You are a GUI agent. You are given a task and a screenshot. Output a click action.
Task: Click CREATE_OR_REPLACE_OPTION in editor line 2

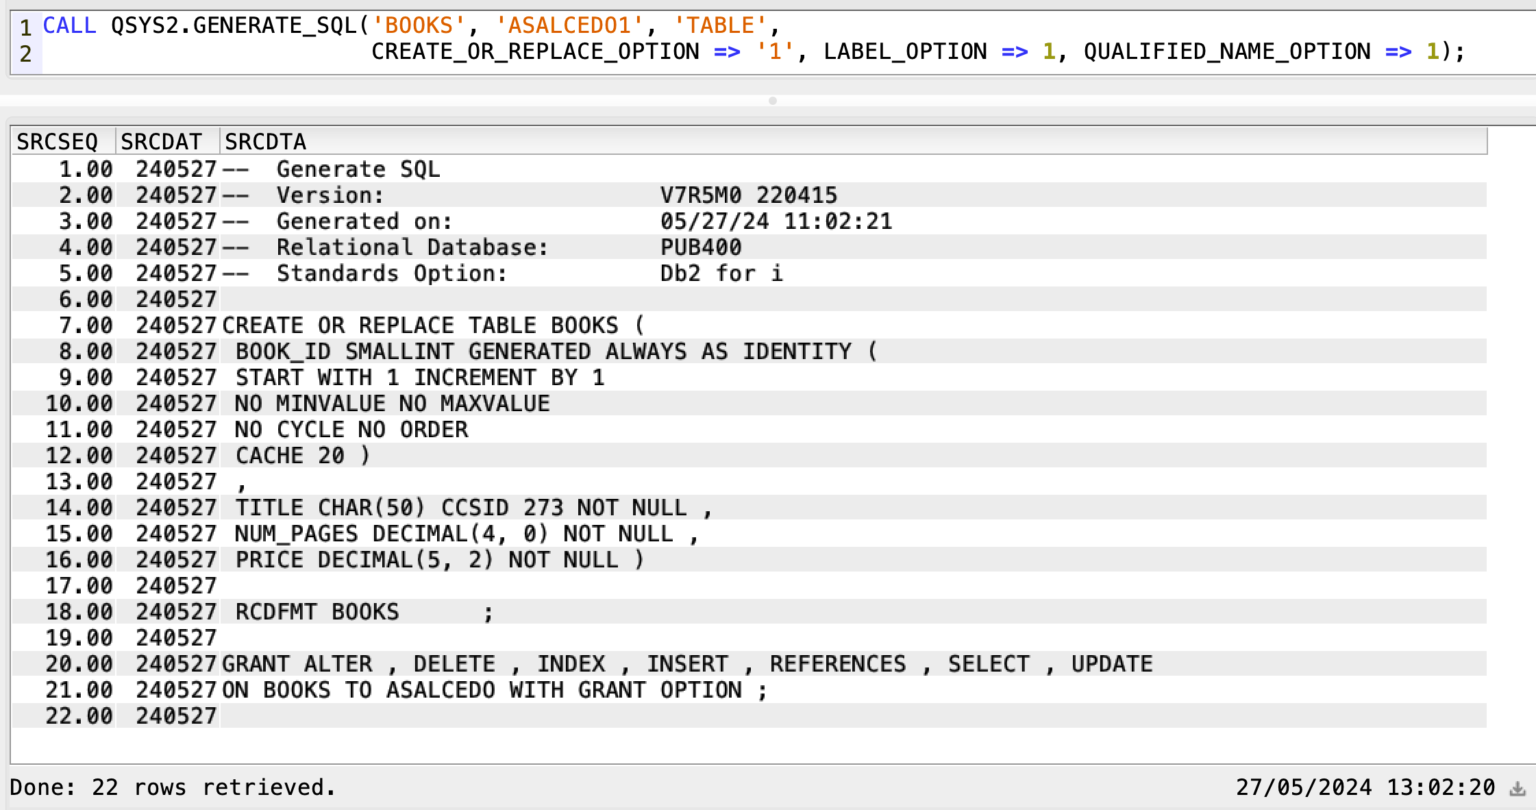coord(535,52)
